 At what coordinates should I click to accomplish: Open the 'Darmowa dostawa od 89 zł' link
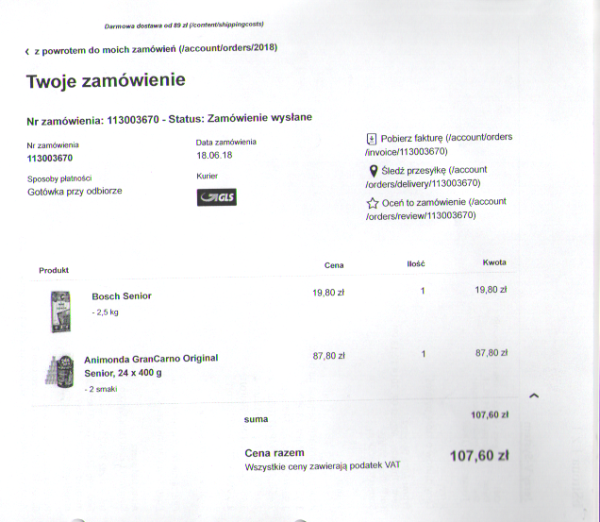coord(184,25)
